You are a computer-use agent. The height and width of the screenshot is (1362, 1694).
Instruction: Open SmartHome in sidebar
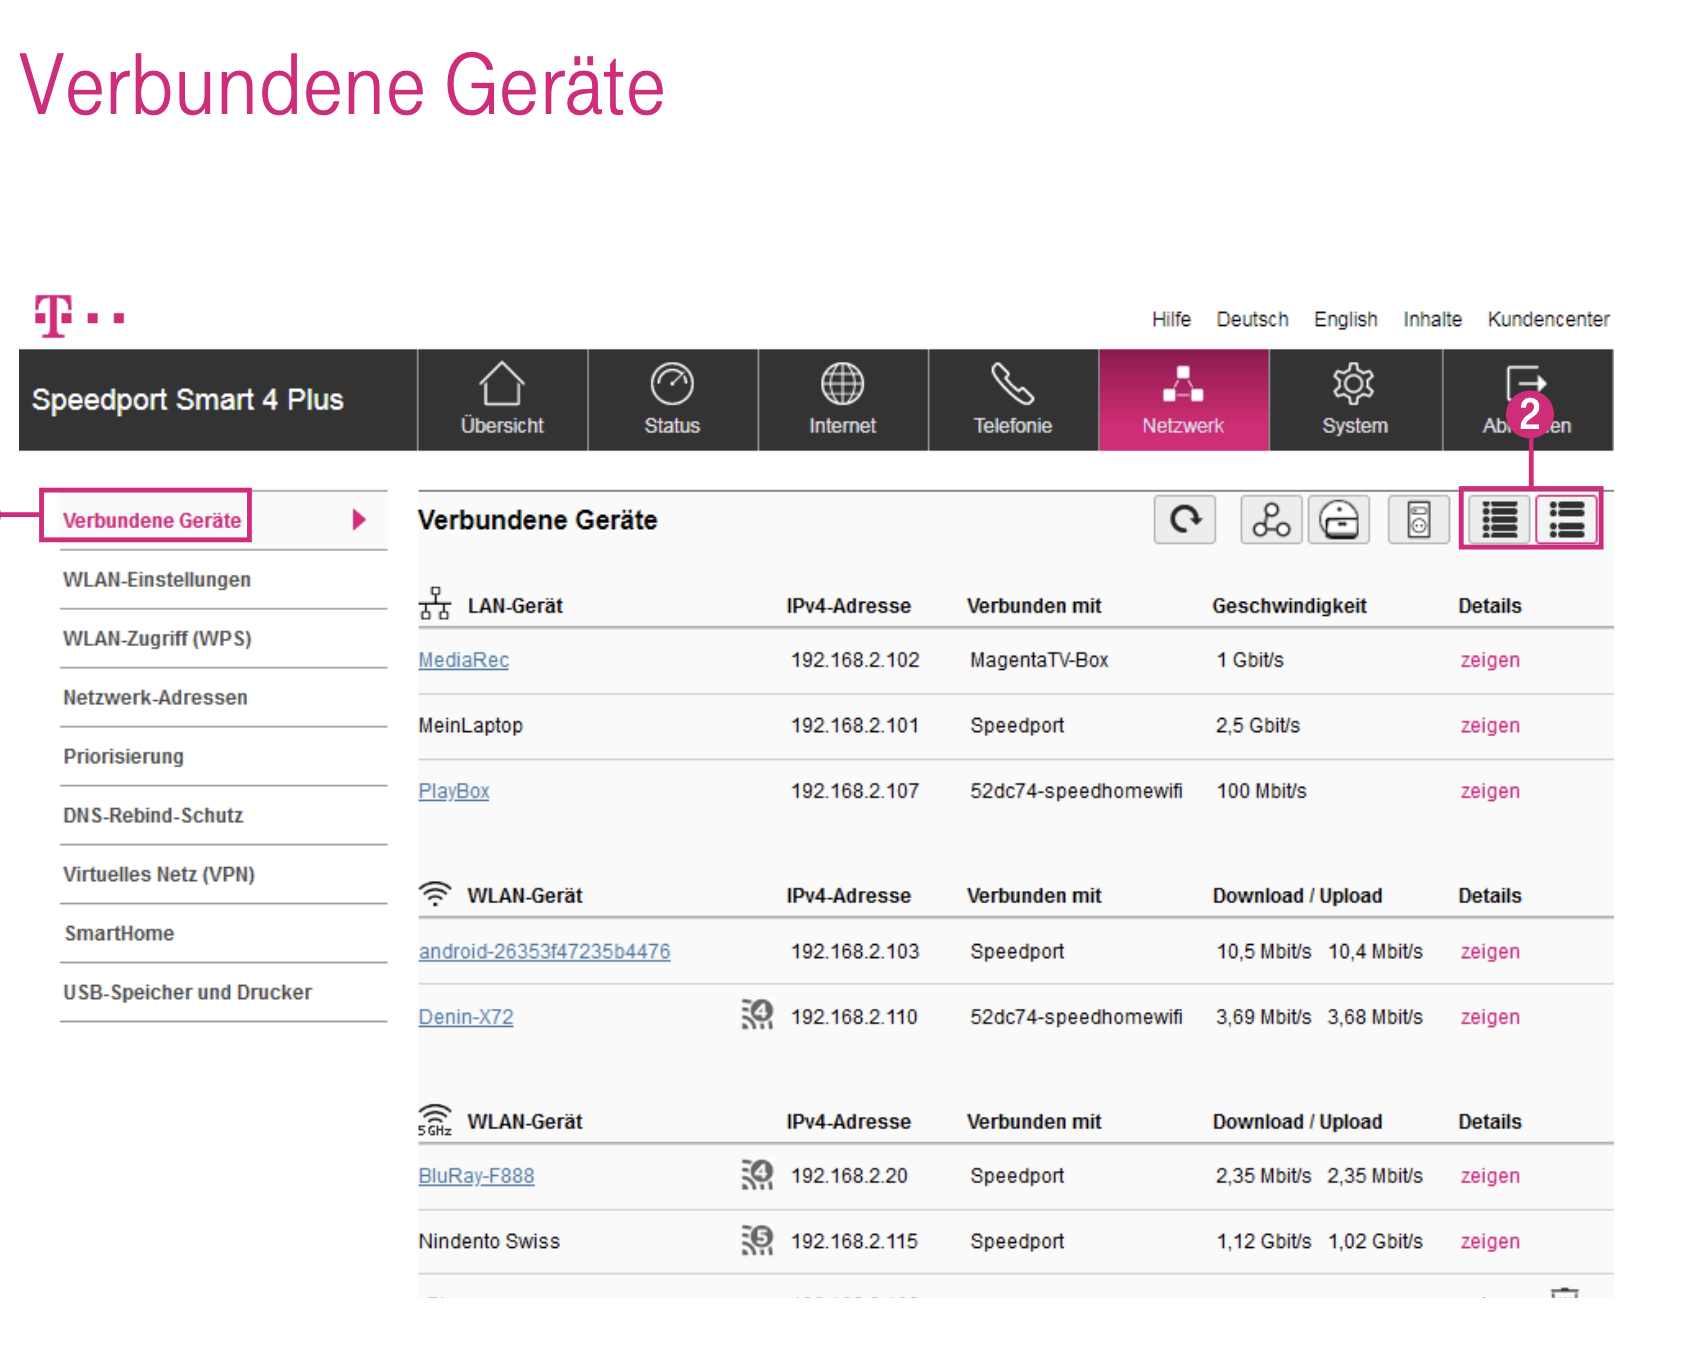119,933
